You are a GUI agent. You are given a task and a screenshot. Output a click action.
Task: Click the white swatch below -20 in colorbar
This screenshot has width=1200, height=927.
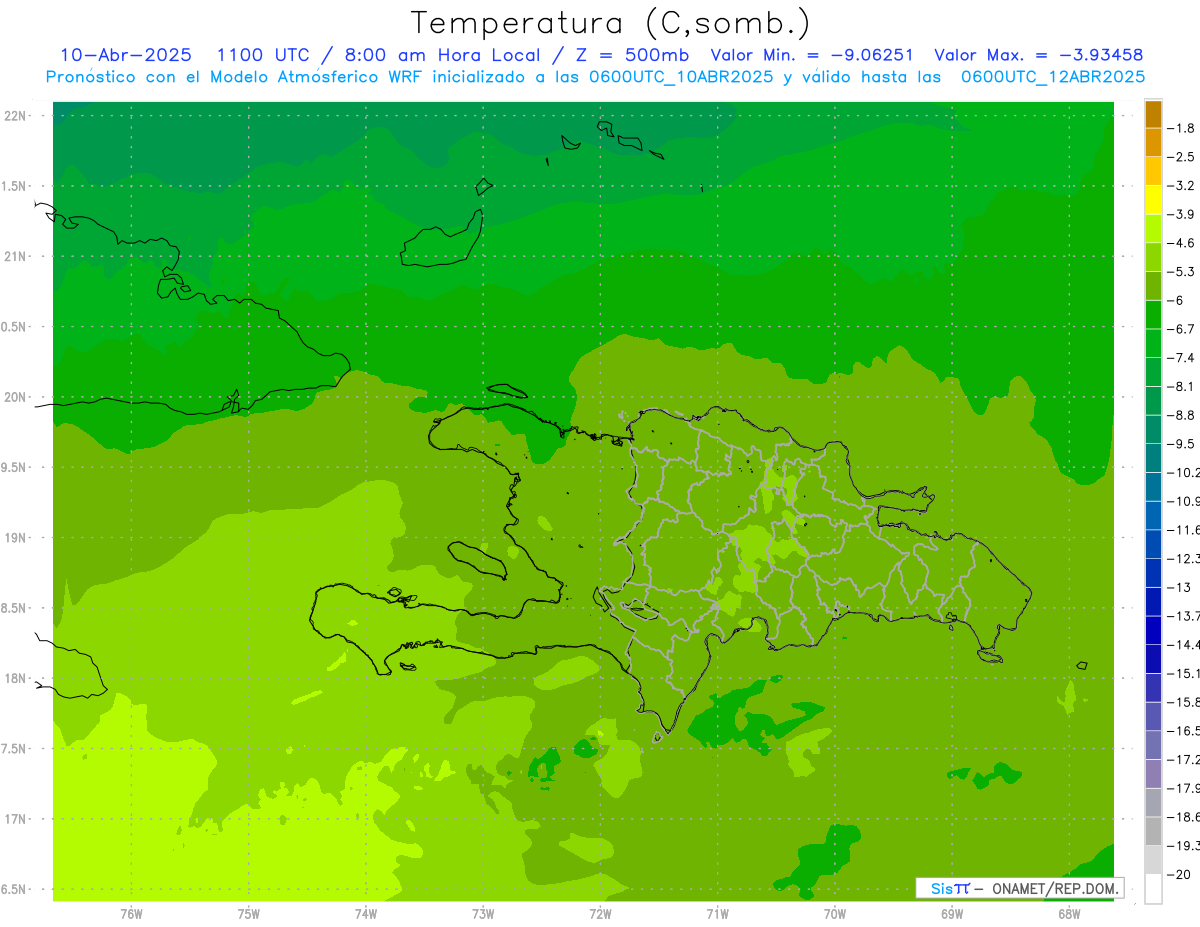1153,888
